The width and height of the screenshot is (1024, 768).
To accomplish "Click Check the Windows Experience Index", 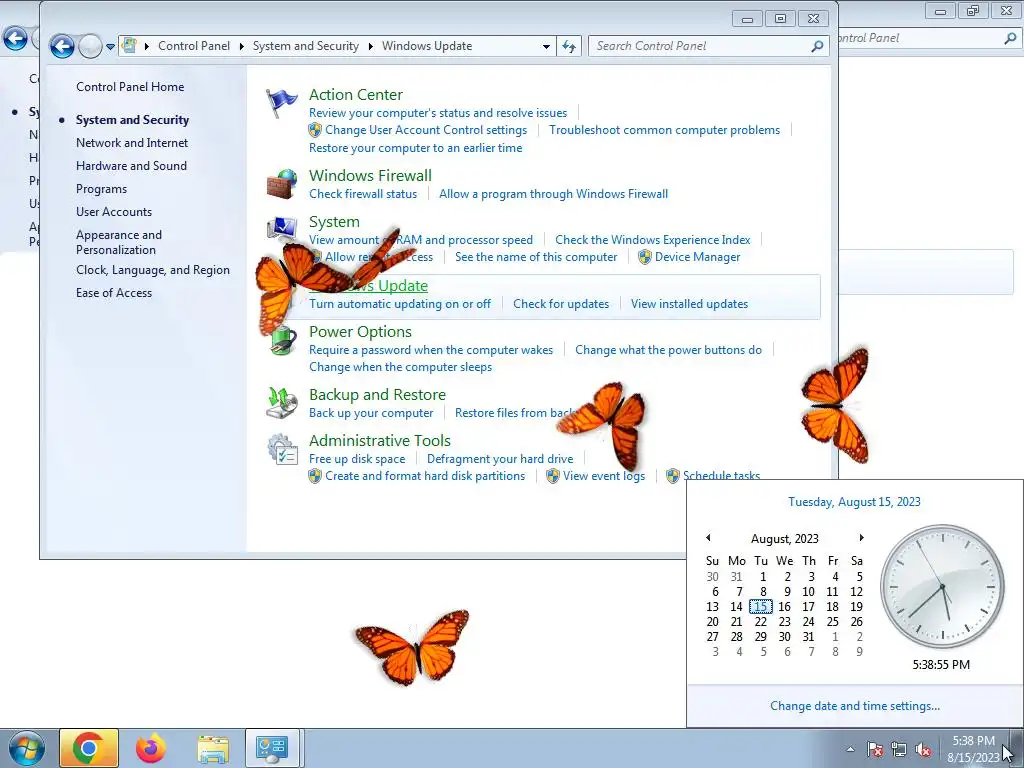I will 652,240.
